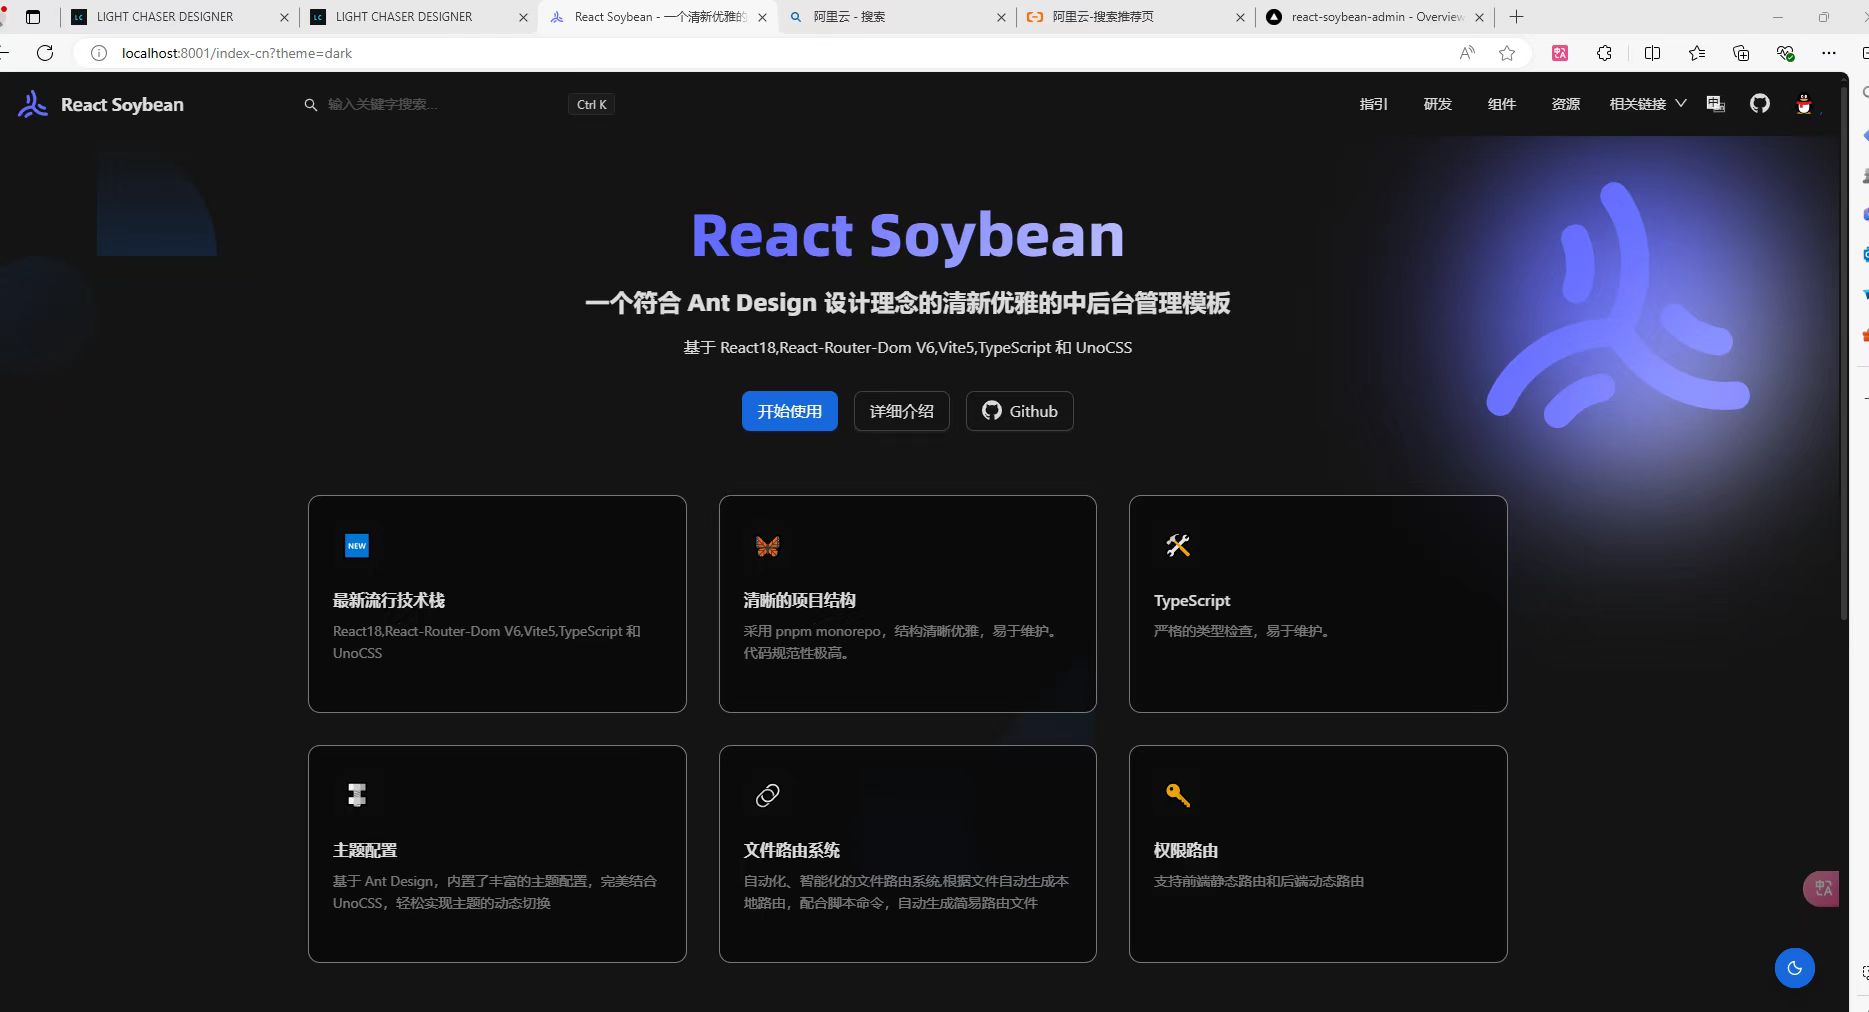Click the tools icon on the TypeScript card
This screenshot has height=1012, width=1869.
click(1178, 546)
